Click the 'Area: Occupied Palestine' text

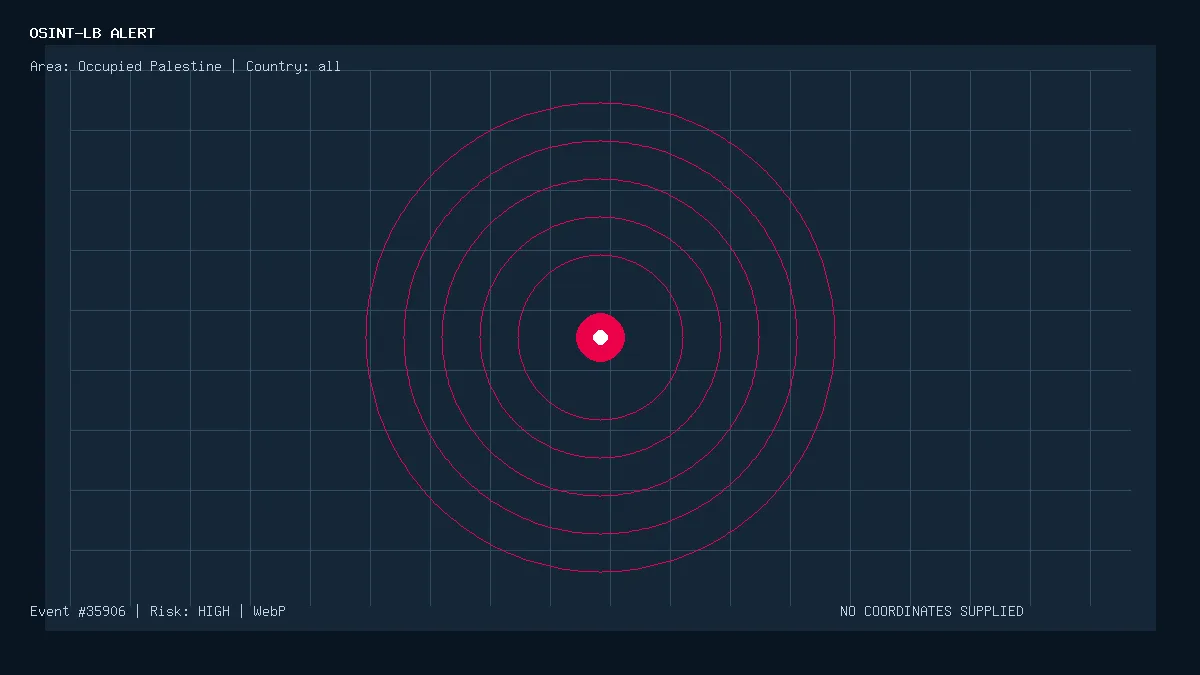coord(126,67)
